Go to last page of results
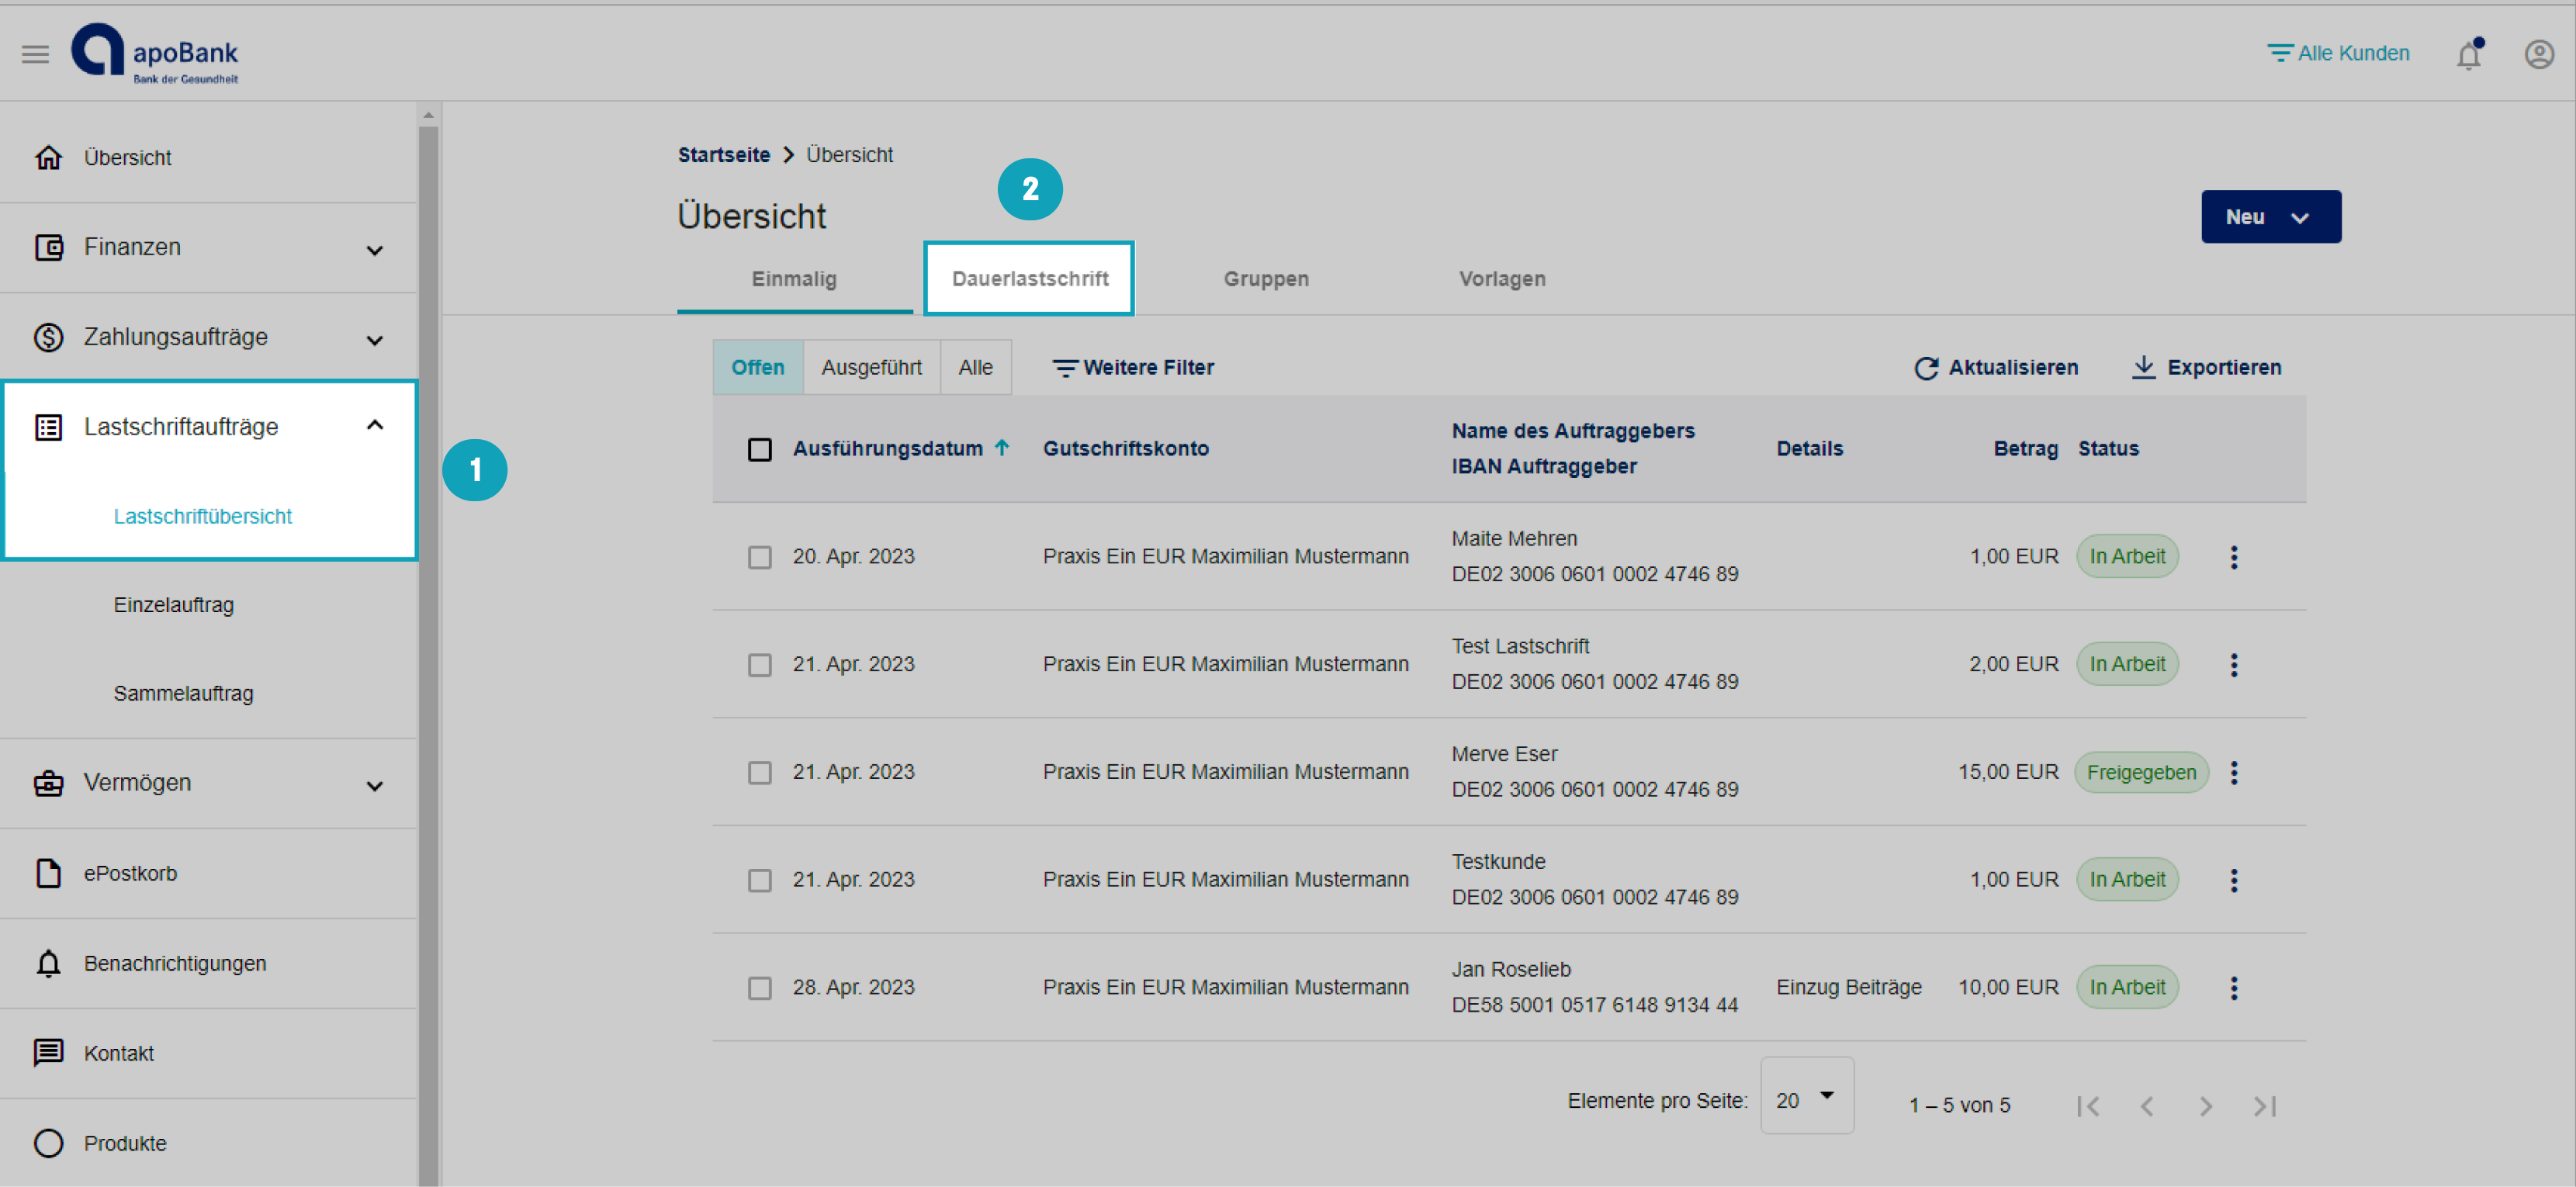2576x1187 pixels. click(x=2265, y=1106)
